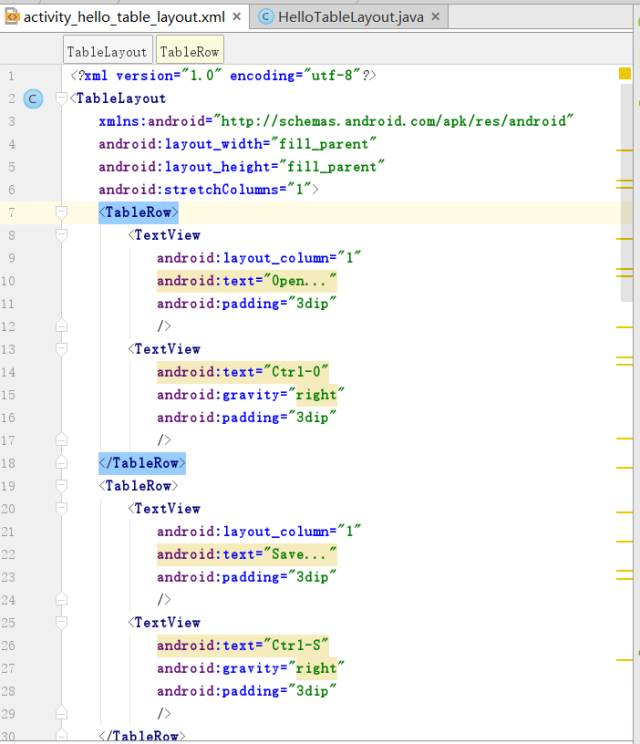
Task: Switch to activity_hello_table_layout.xml tab
Action: pyautogui.click(x=124, y=17)
